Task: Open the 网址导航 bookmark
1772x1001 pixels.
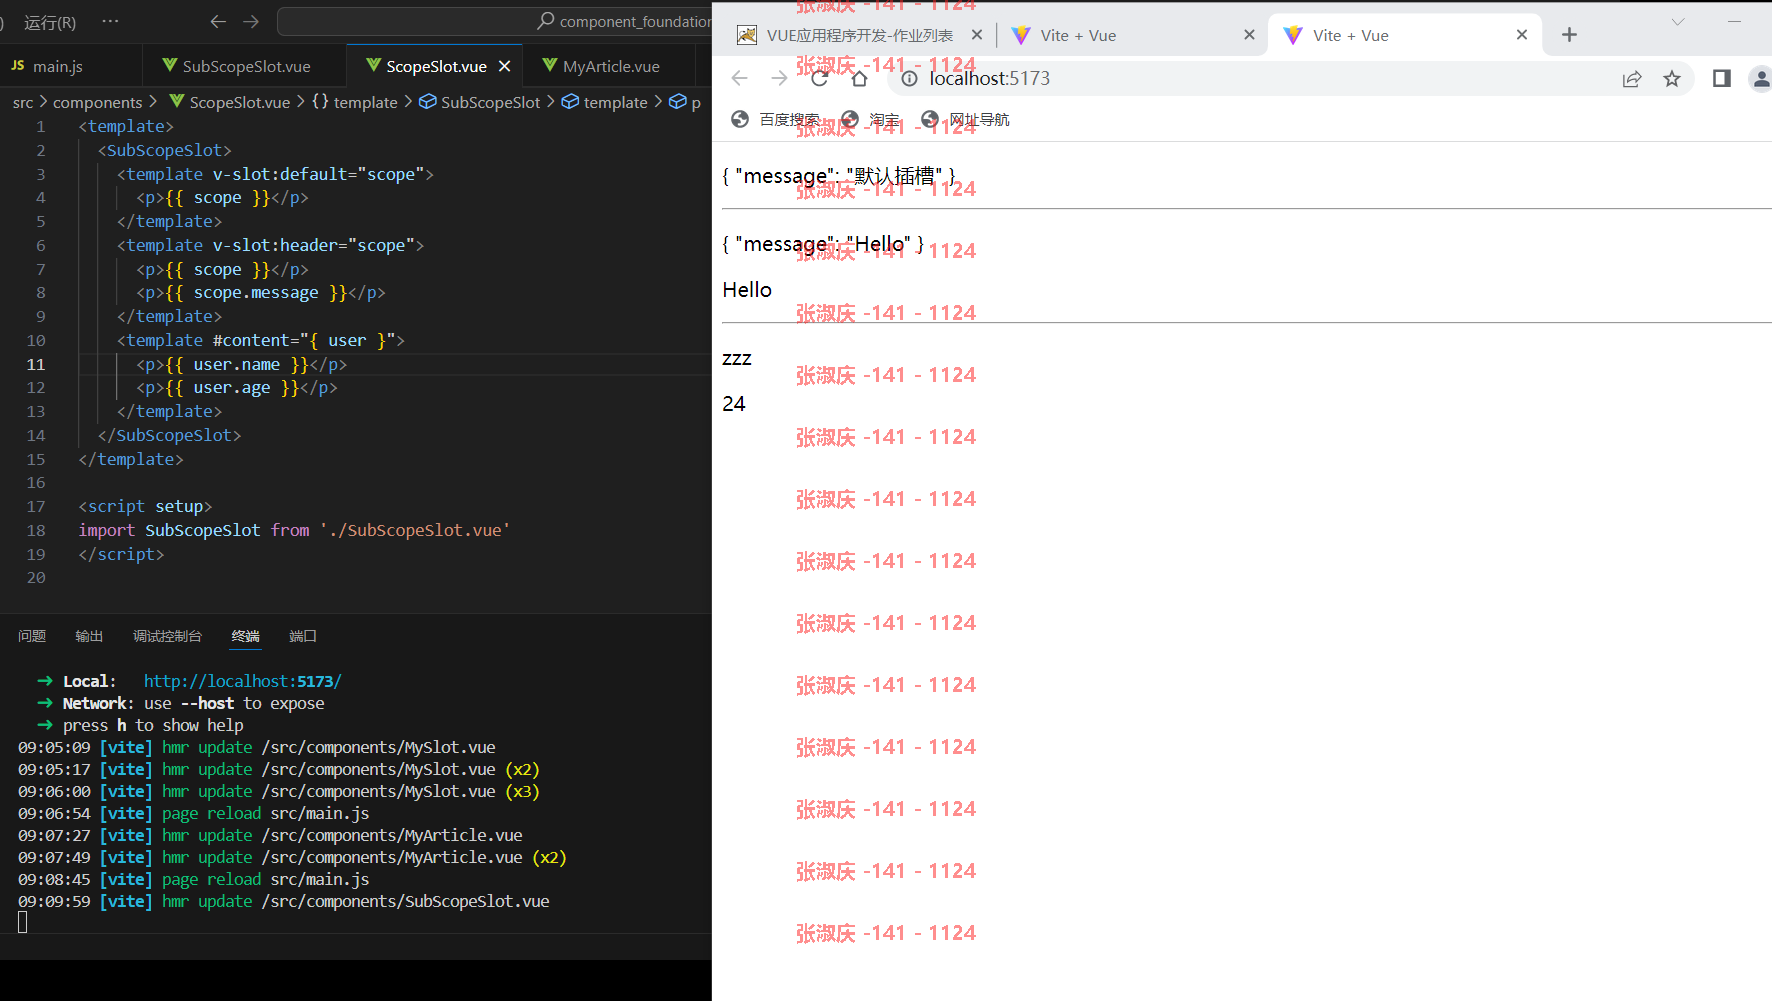Action: tap(966, 119)
